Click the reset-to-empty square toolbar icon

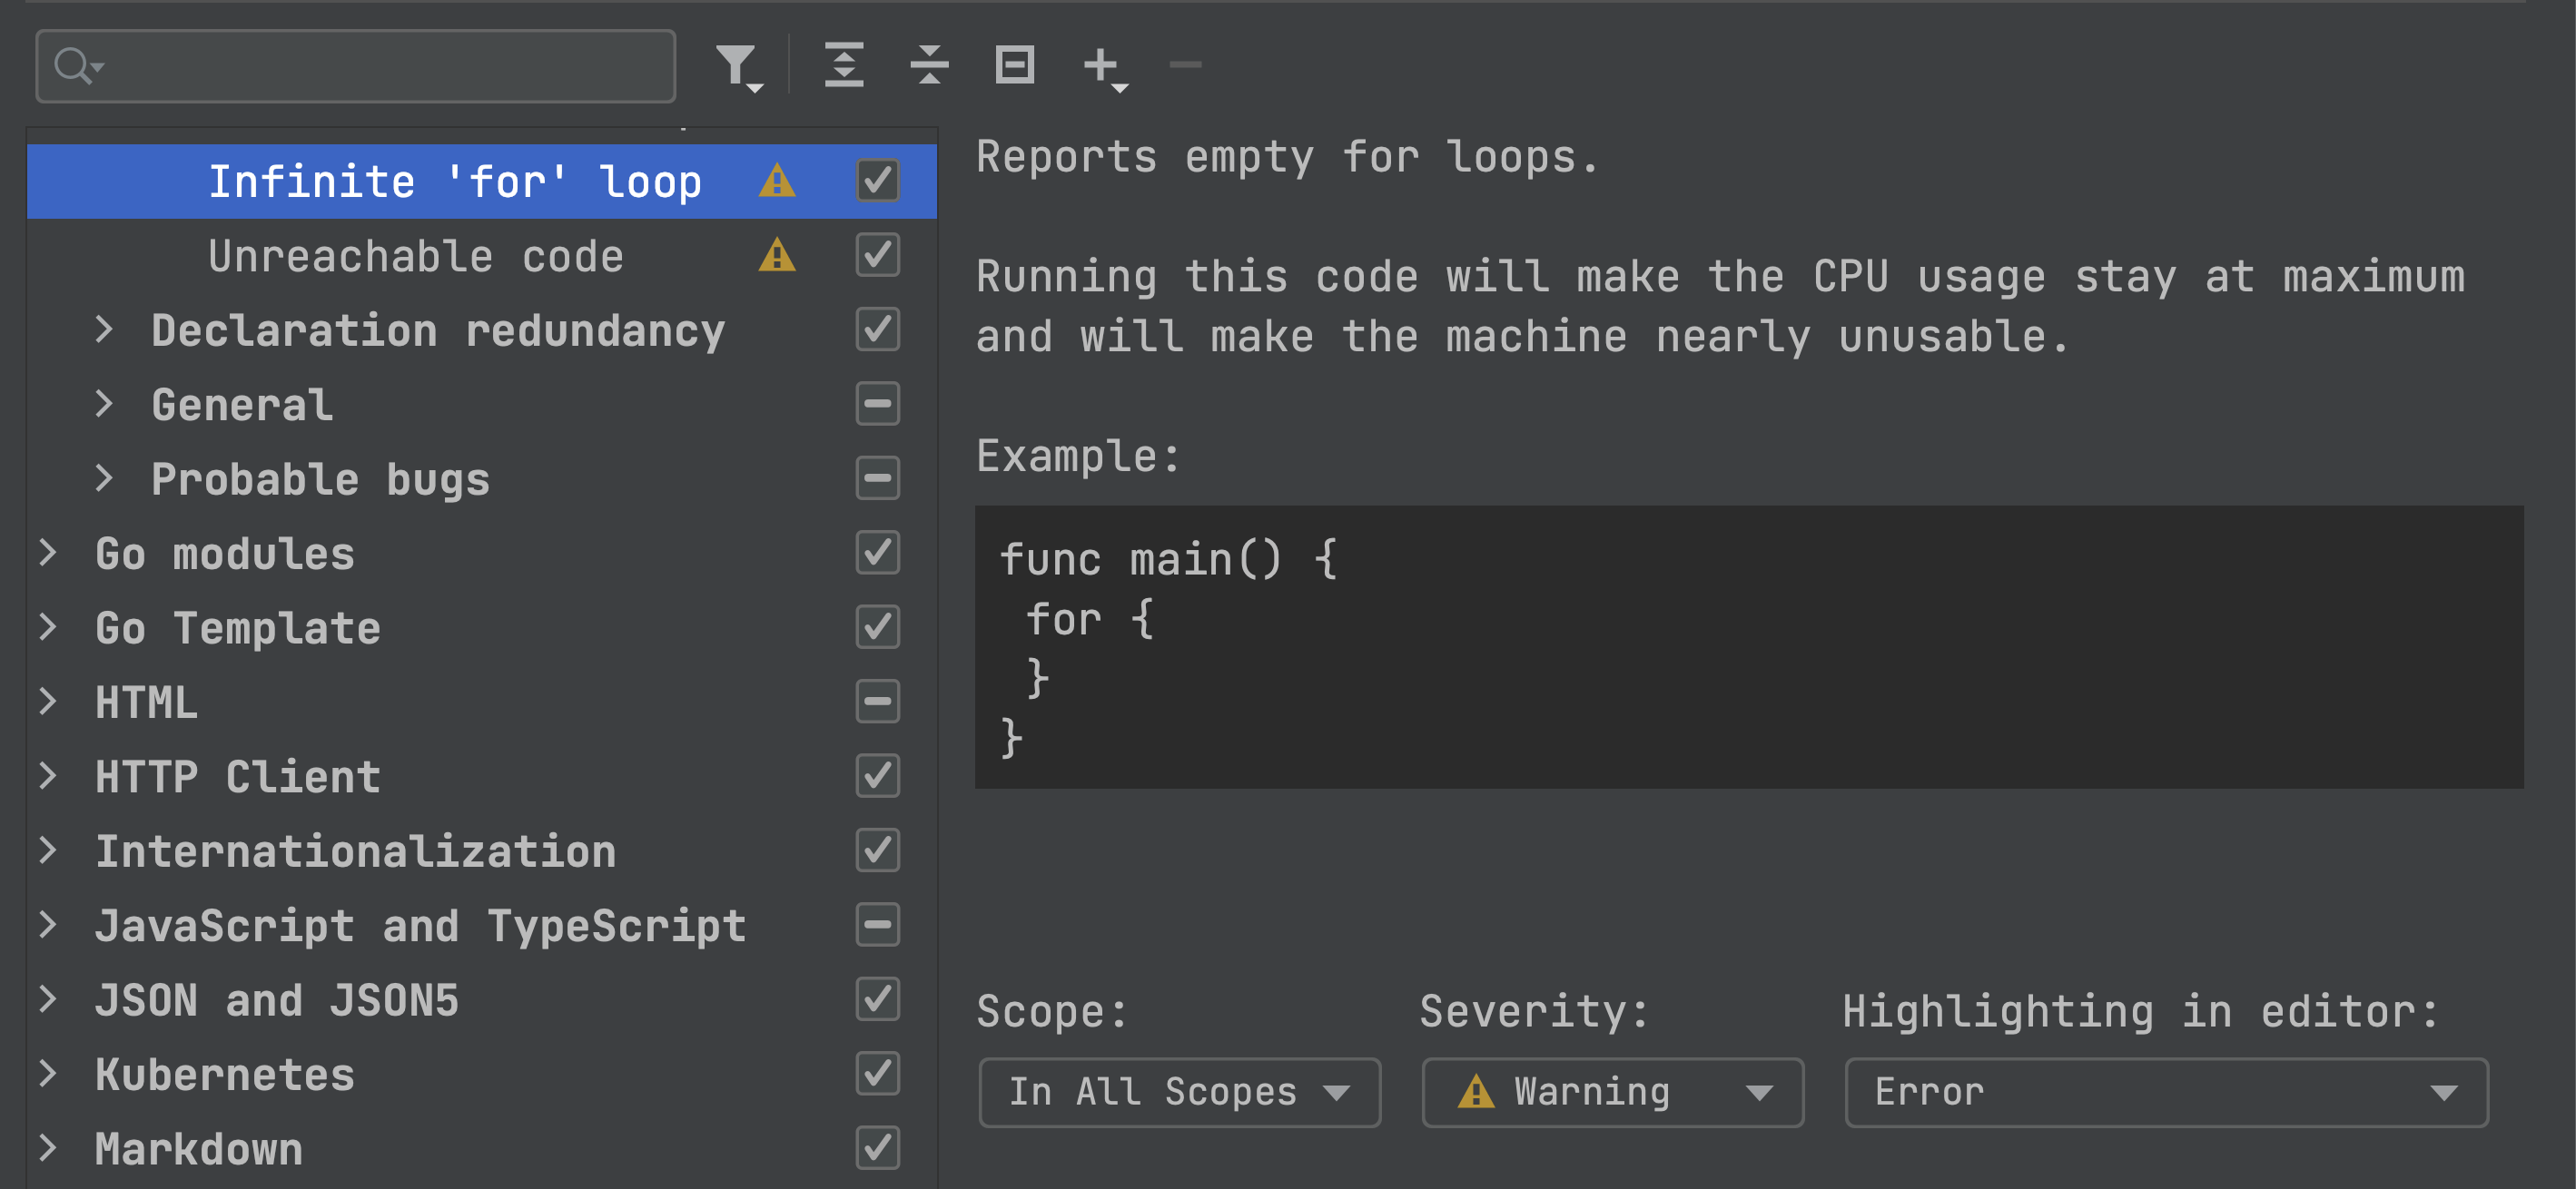1014,66
